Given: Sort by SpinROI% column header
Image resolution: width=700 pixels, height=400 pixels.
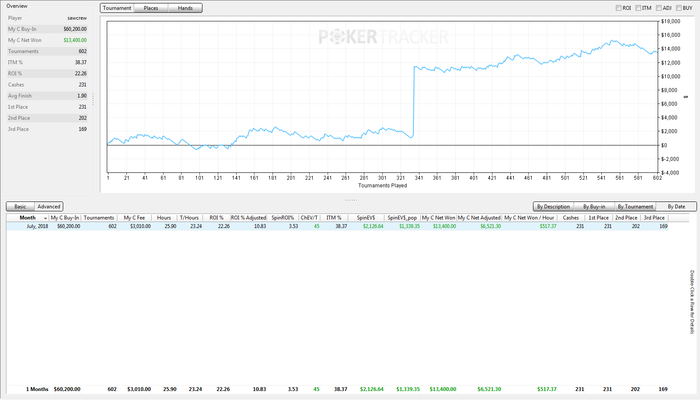Looking at the screenshot, I should tap(283, 218).
